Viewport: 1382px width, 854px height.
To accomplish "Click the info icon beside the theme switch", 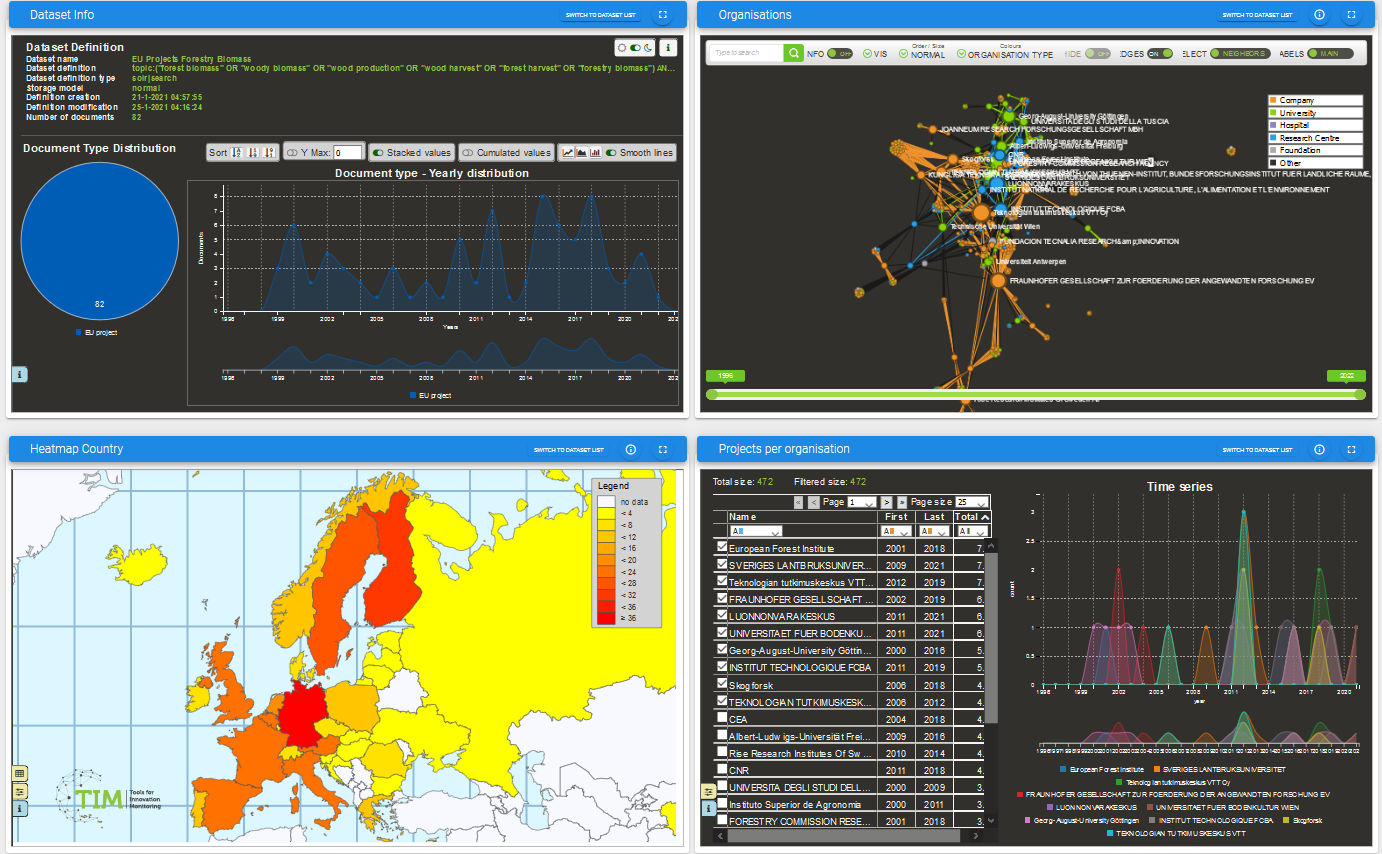I will click(669, 47).
